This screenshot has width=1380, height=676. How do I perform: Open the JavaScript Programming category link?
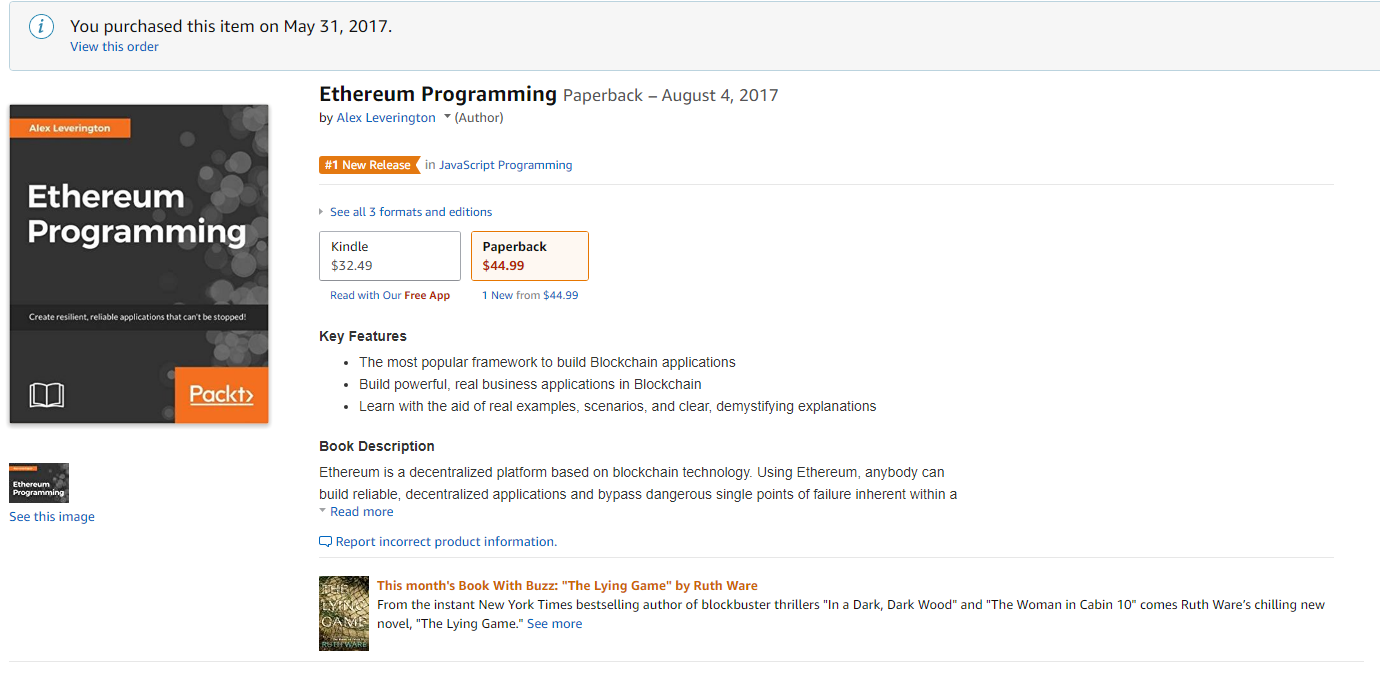tap(506, 165)
